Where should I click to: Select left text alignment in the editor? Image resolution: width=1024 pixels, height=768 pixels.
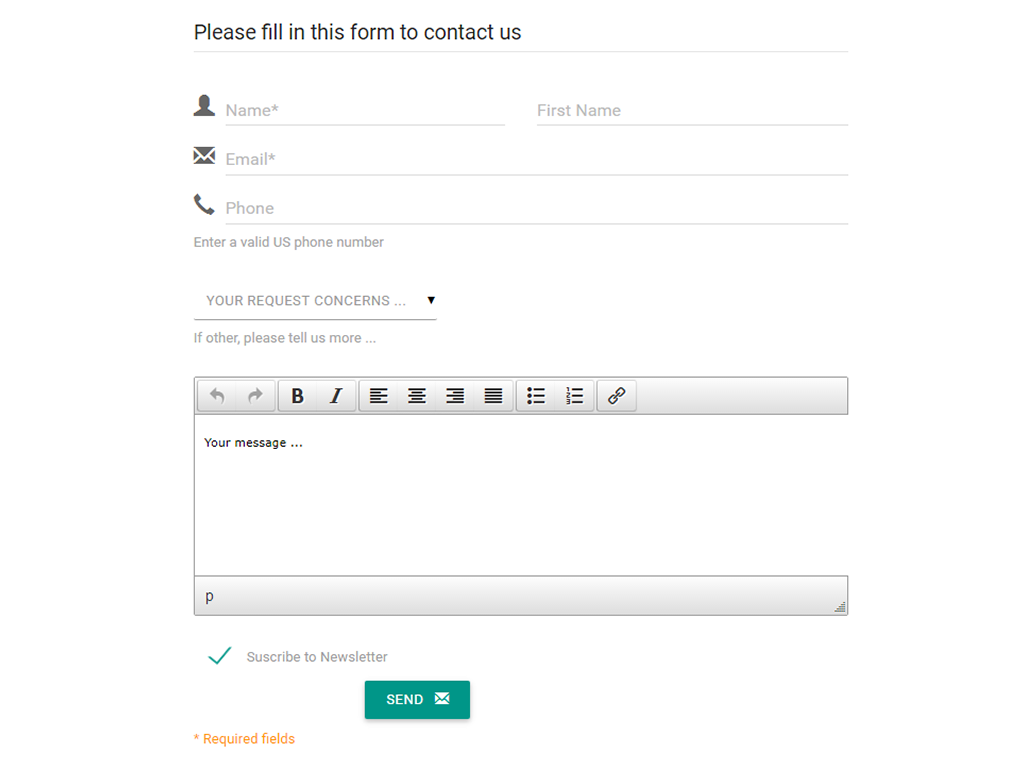click(378, 396)
